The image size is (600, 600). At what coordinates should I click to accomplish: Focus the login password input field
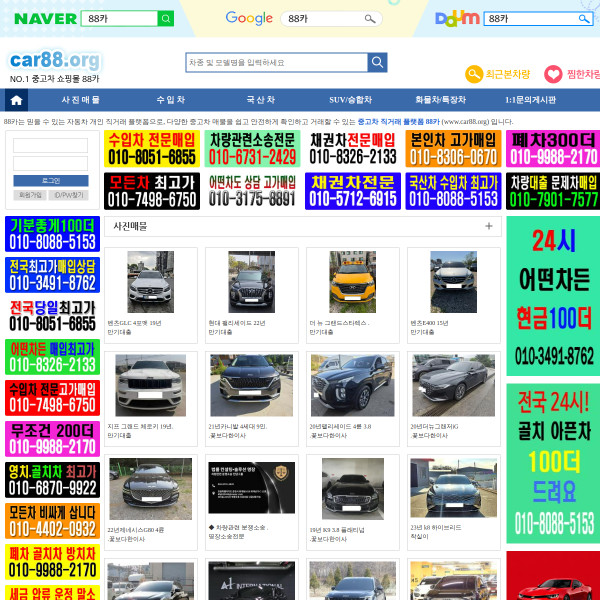[51, 163]
